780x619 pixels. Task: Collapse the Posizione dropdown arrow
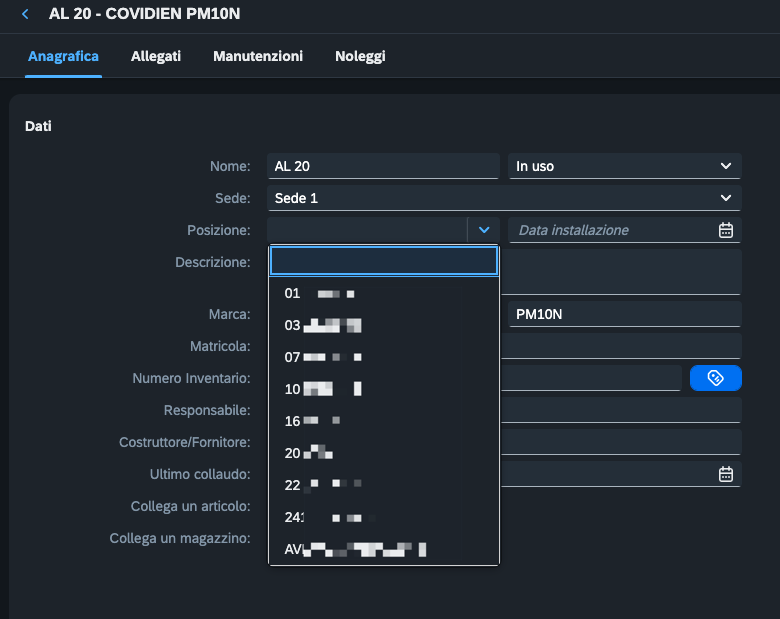click(x=483, y=230)
